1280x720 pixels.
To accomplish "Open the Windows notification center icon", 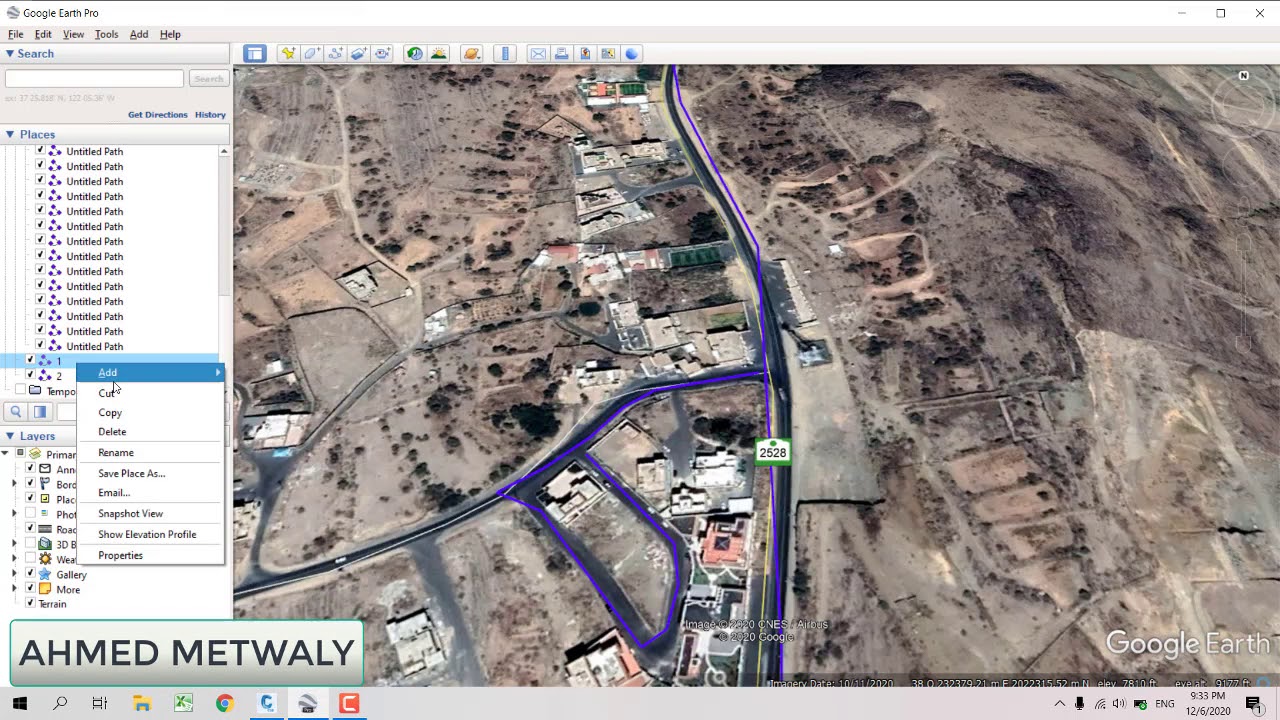I will point(1255,704).
